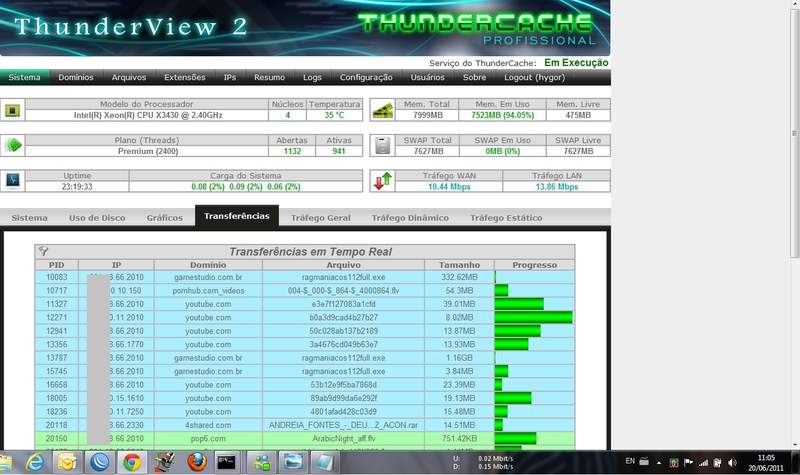
Task: Click Logout (hygor)
Action: point(534,77)
